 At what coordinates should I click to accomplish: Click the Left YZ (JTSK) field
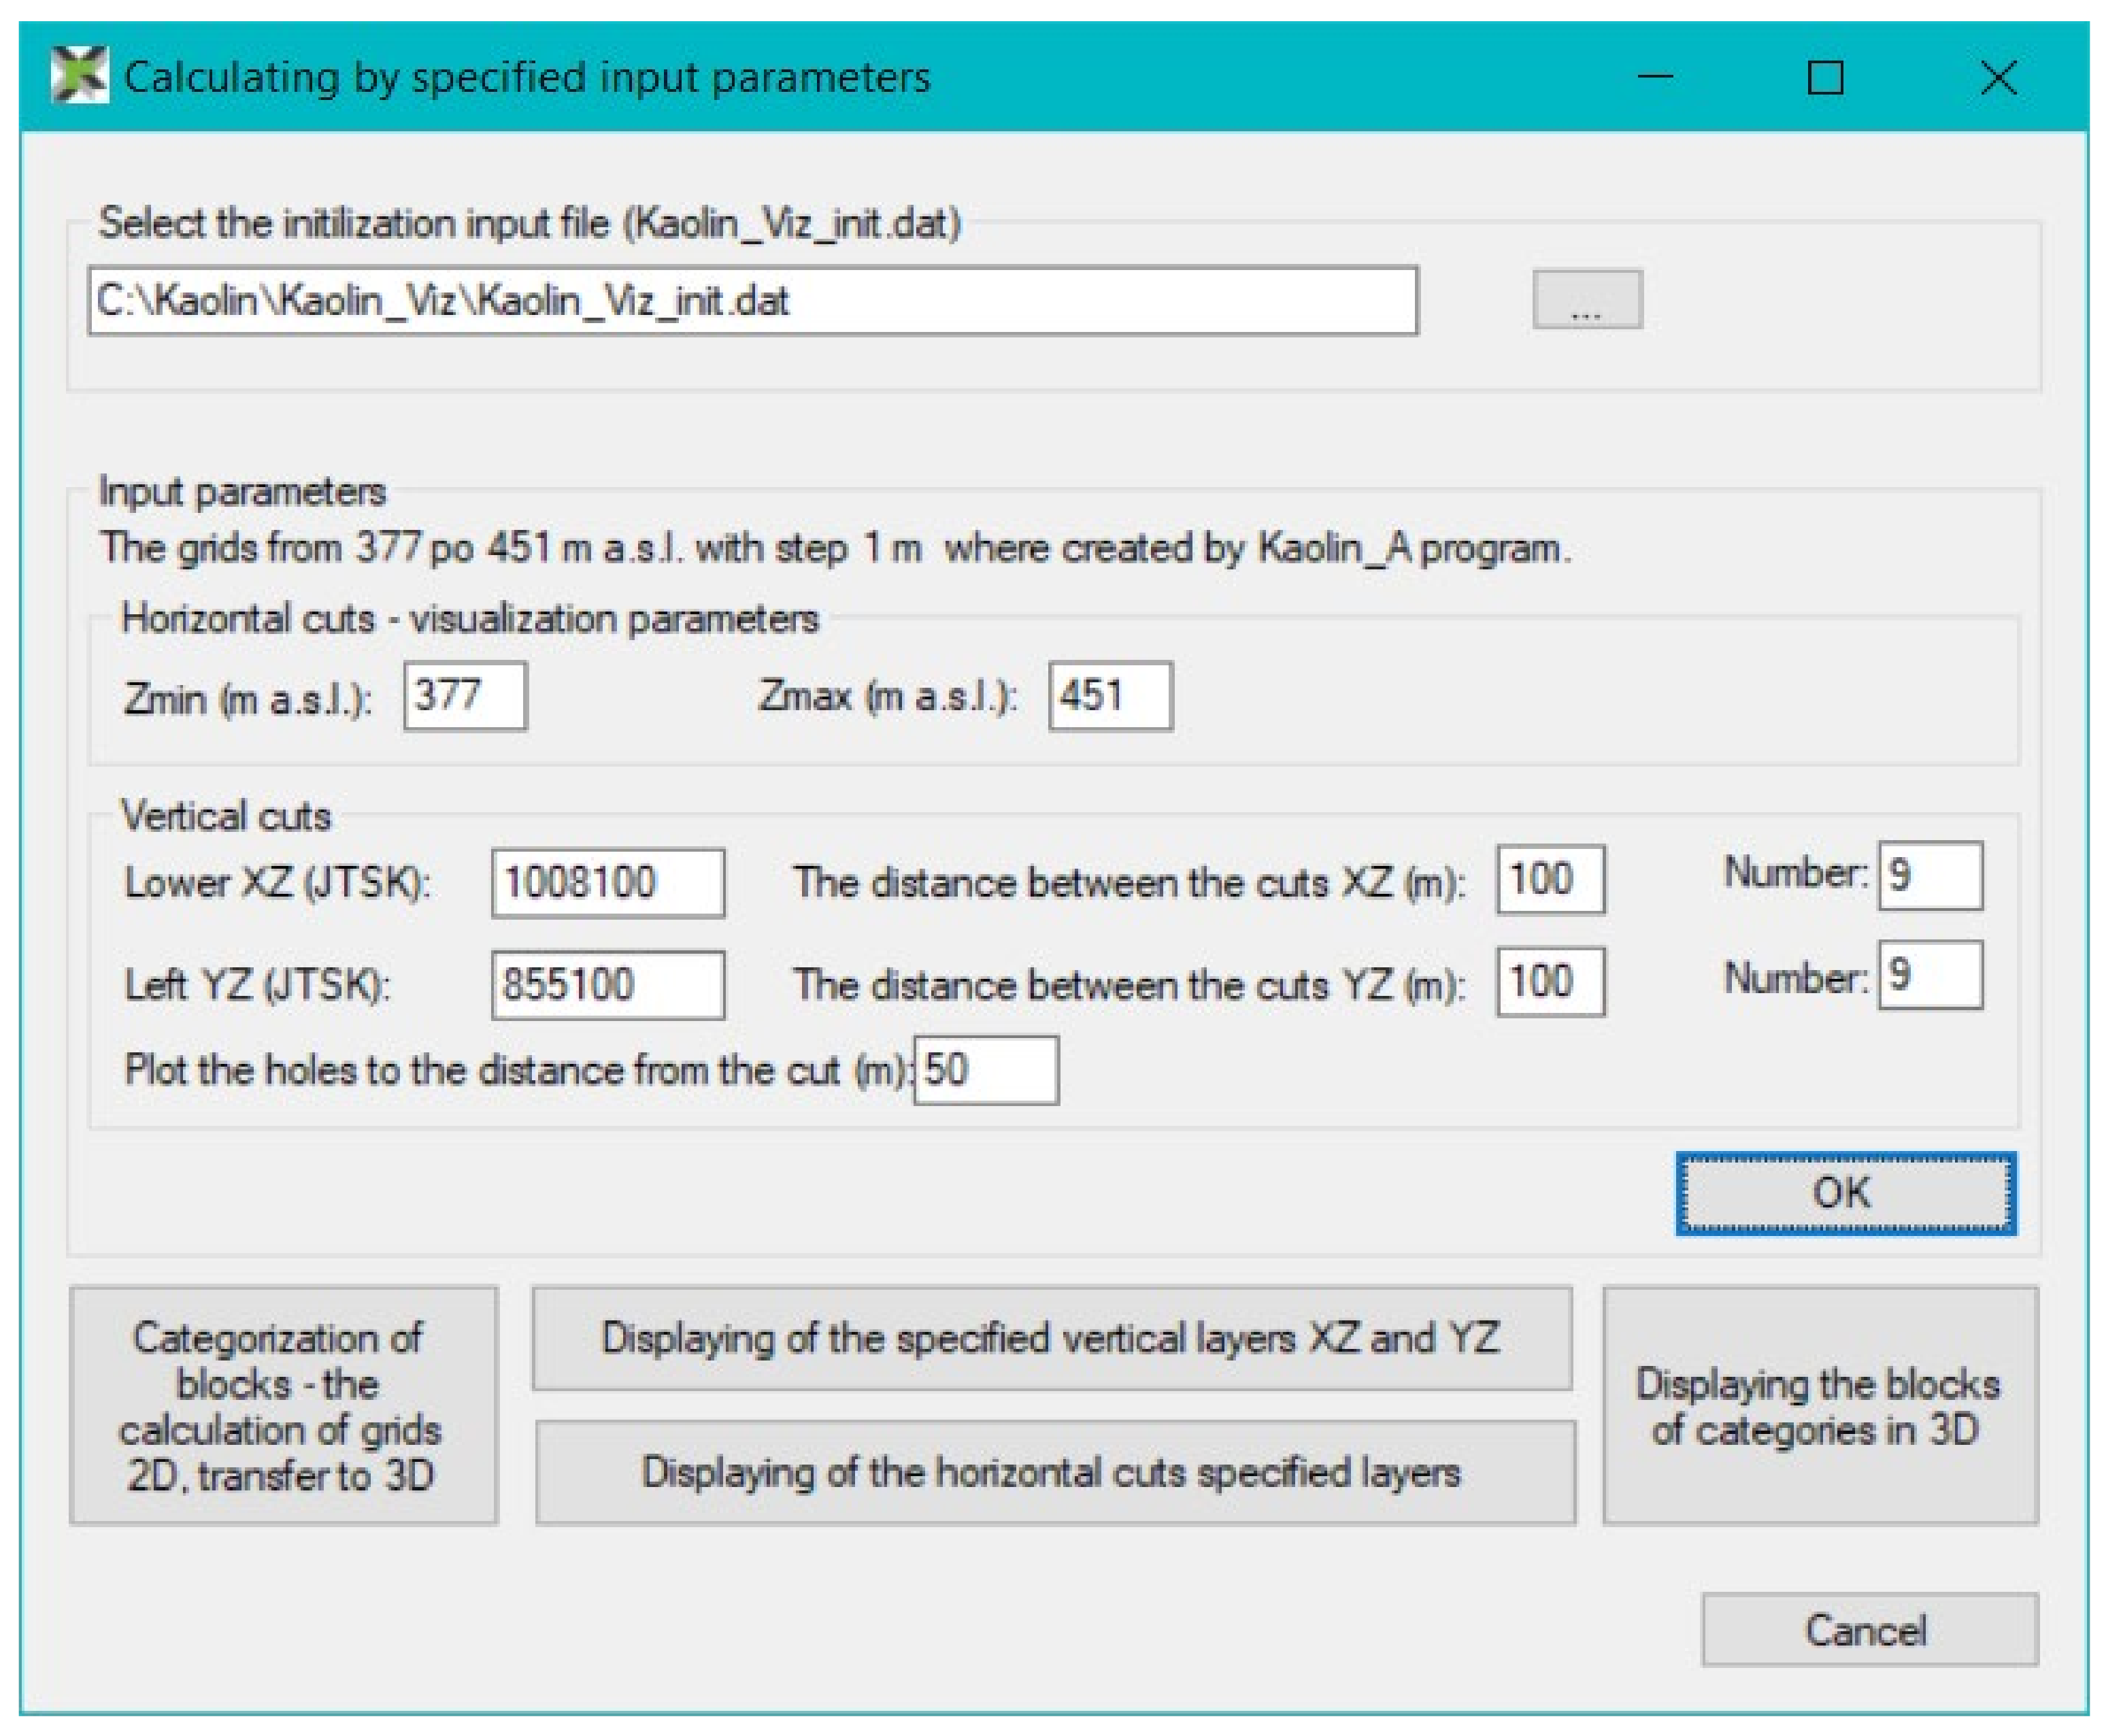point(607,985)
